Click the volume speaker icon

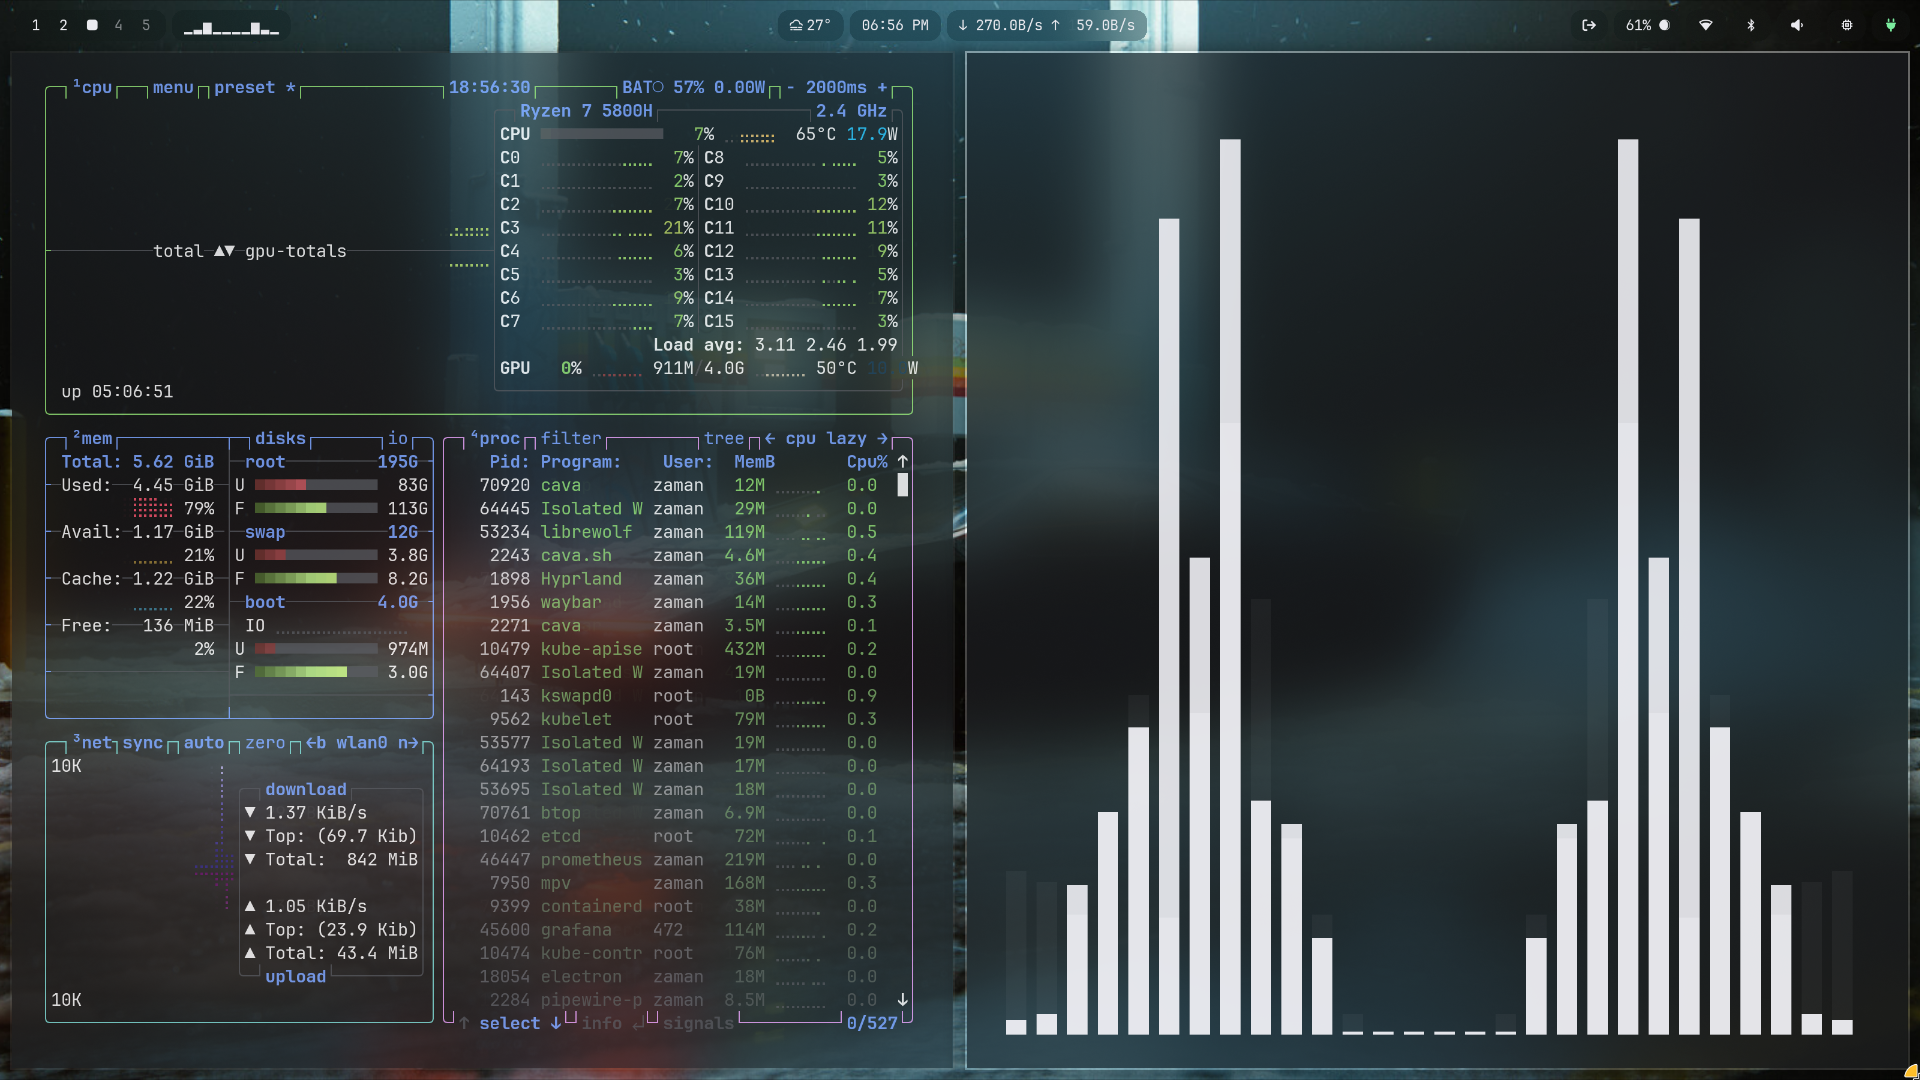[1797, 25]
